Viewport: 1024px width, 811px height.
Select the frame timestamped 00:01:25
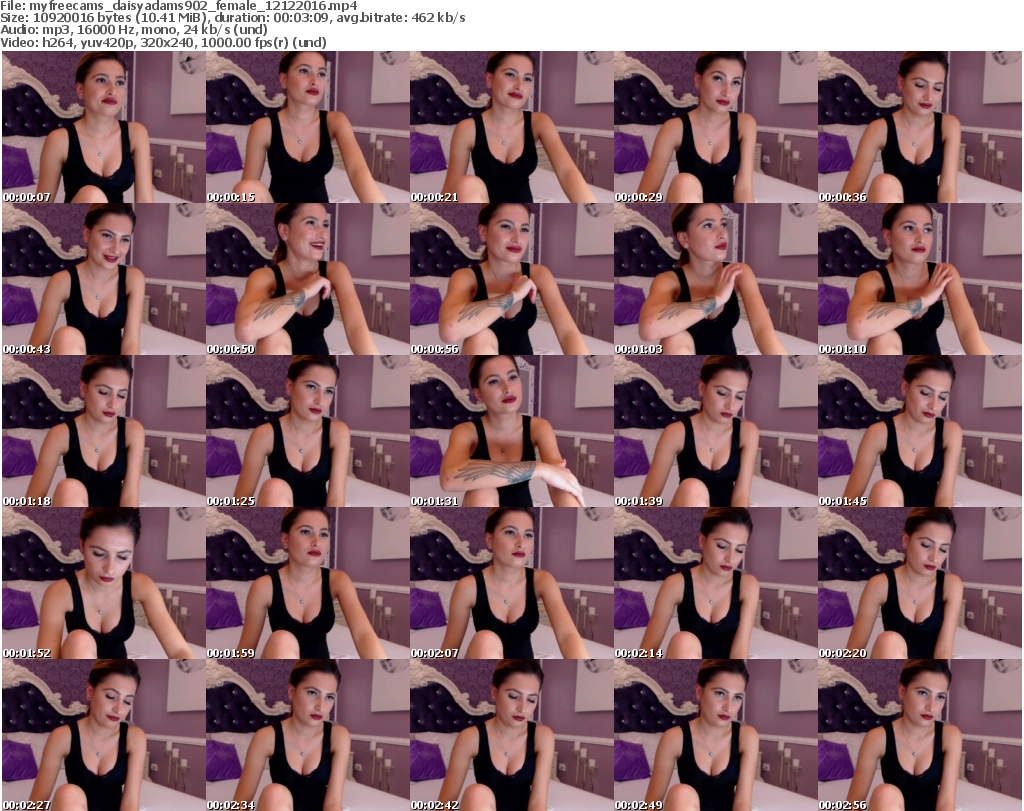(308, 431)
